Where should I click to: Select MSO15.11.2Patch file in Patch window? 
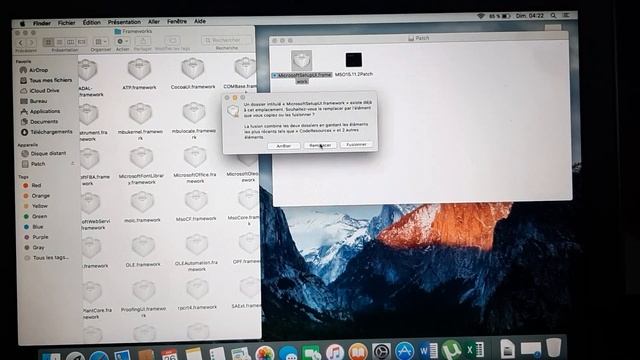point(354,60)
